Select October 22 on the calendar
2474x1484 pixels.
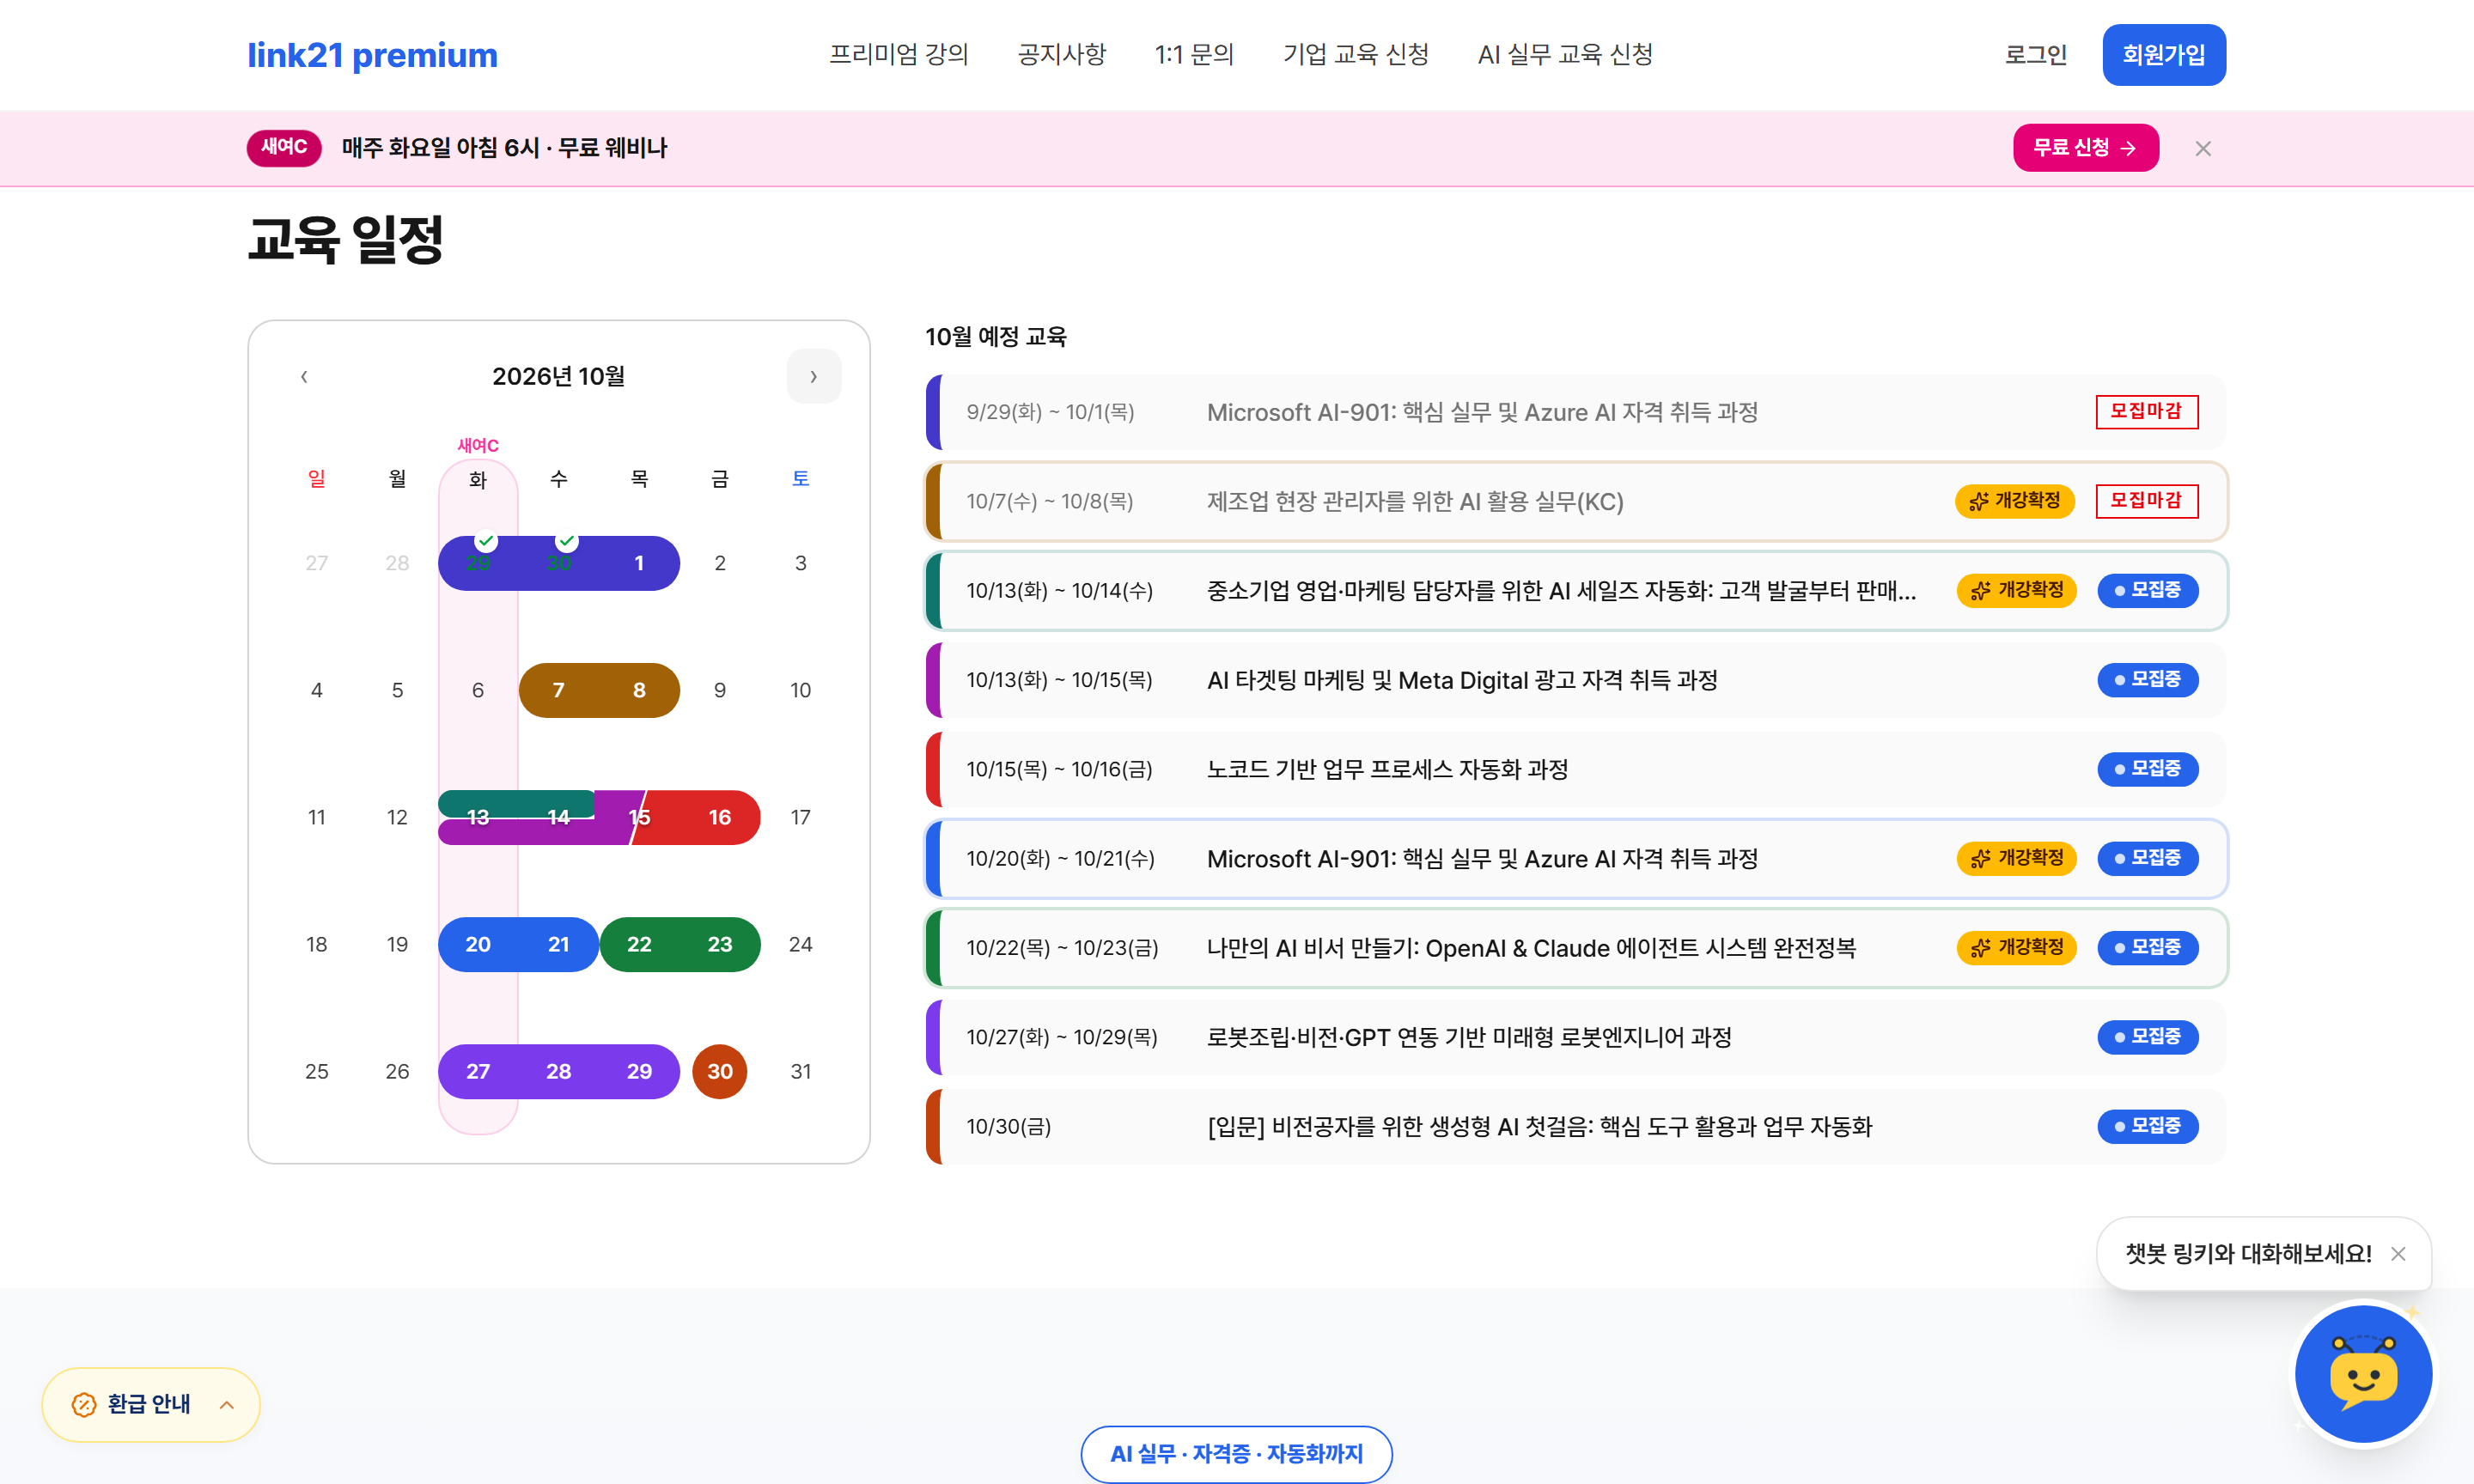[x=639, y=944]
